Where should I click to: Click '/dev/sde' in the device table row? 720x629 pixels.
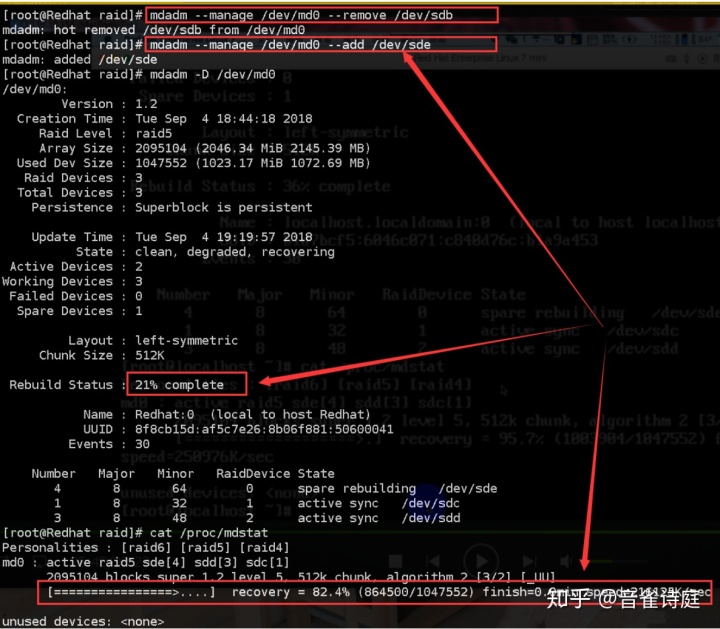click(x=468, y=488)
